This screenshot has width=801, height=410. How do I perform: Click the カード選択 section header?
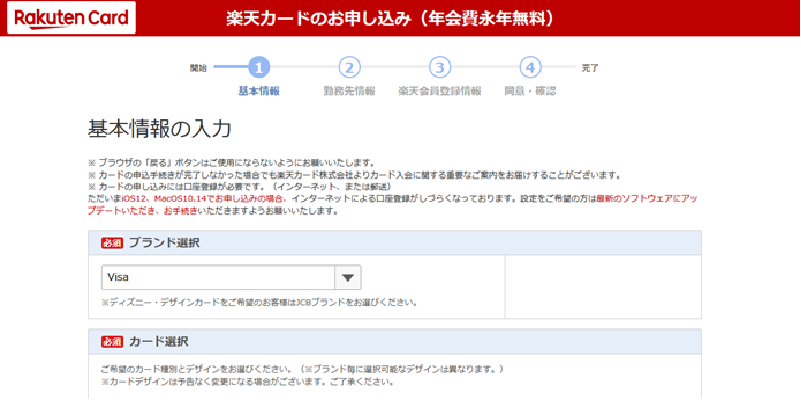click(395, 342)
